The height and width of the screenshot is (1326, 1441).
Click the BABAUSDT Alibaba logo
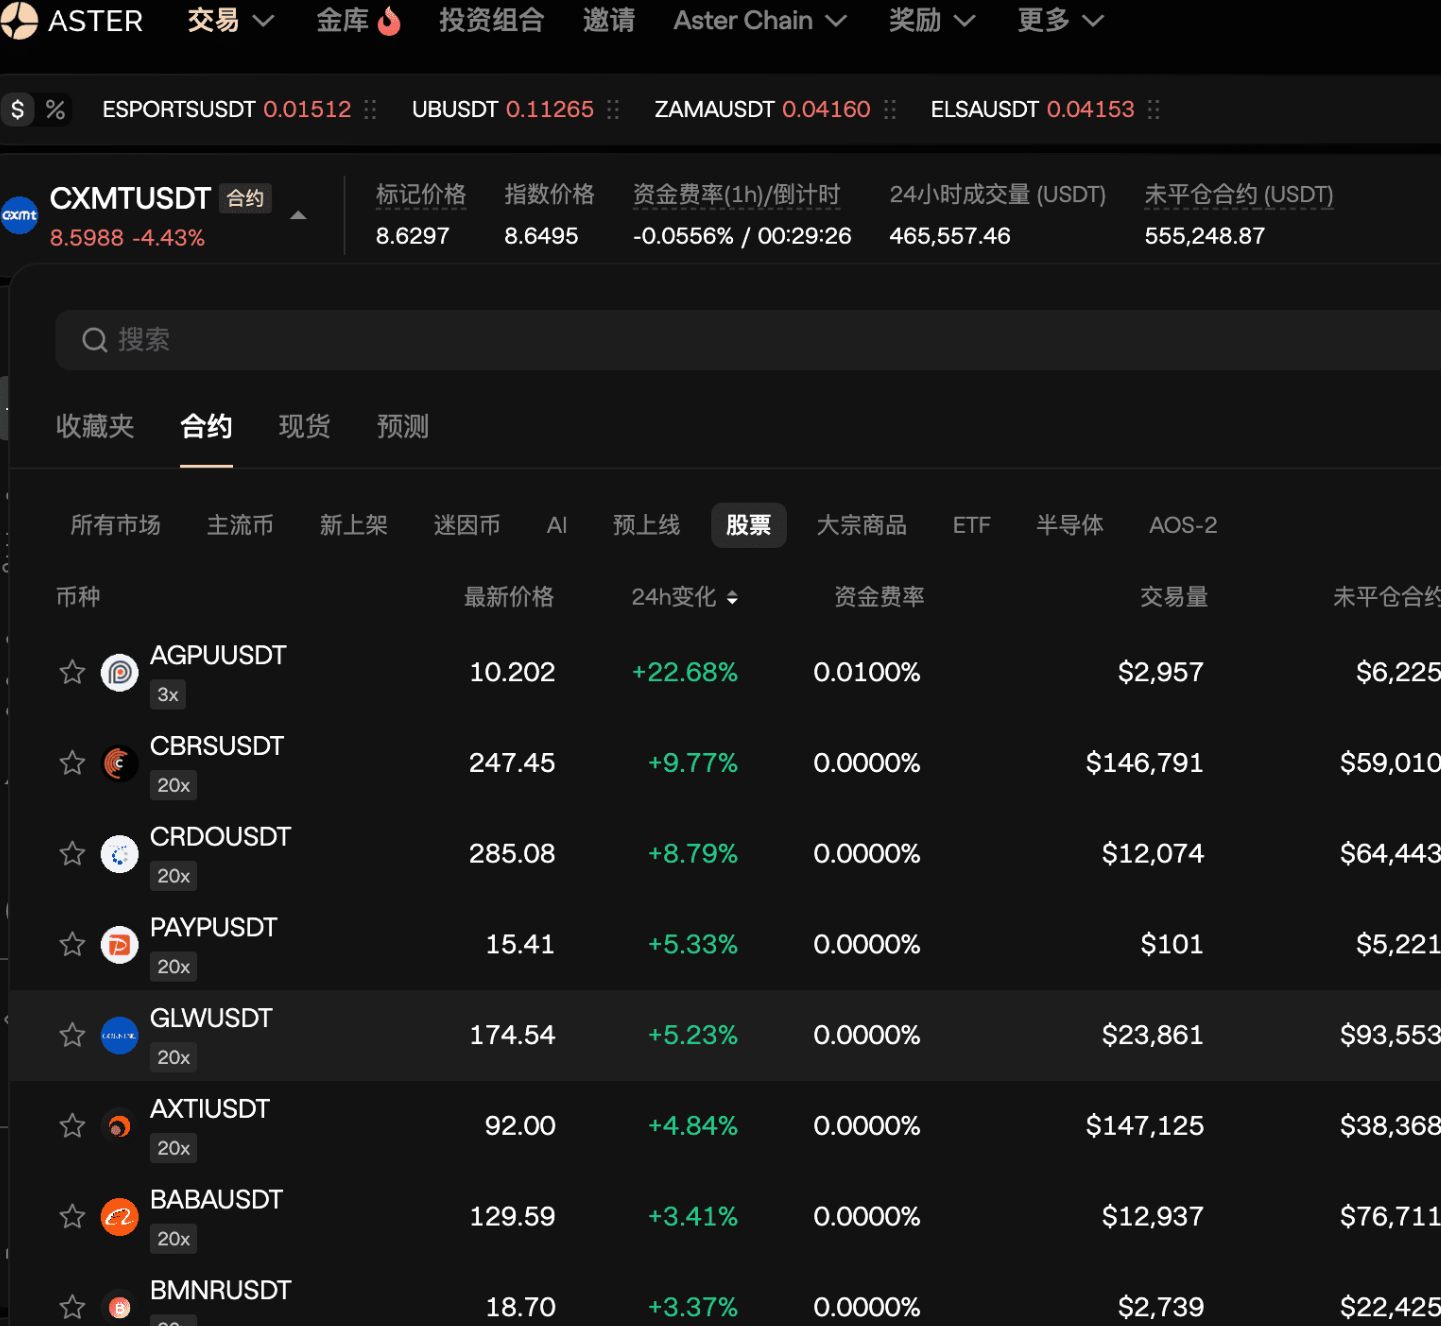pos(120,1216)
